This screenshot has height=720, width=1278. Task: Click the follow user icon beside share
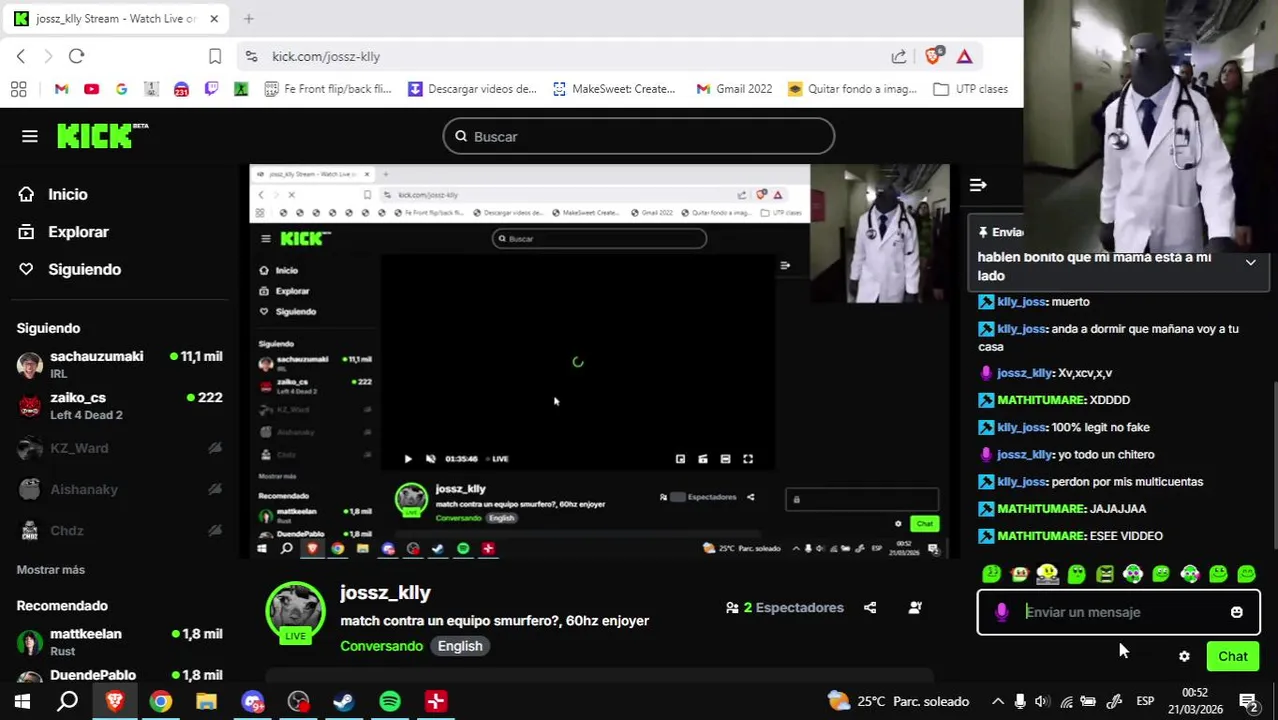point(915,607)
